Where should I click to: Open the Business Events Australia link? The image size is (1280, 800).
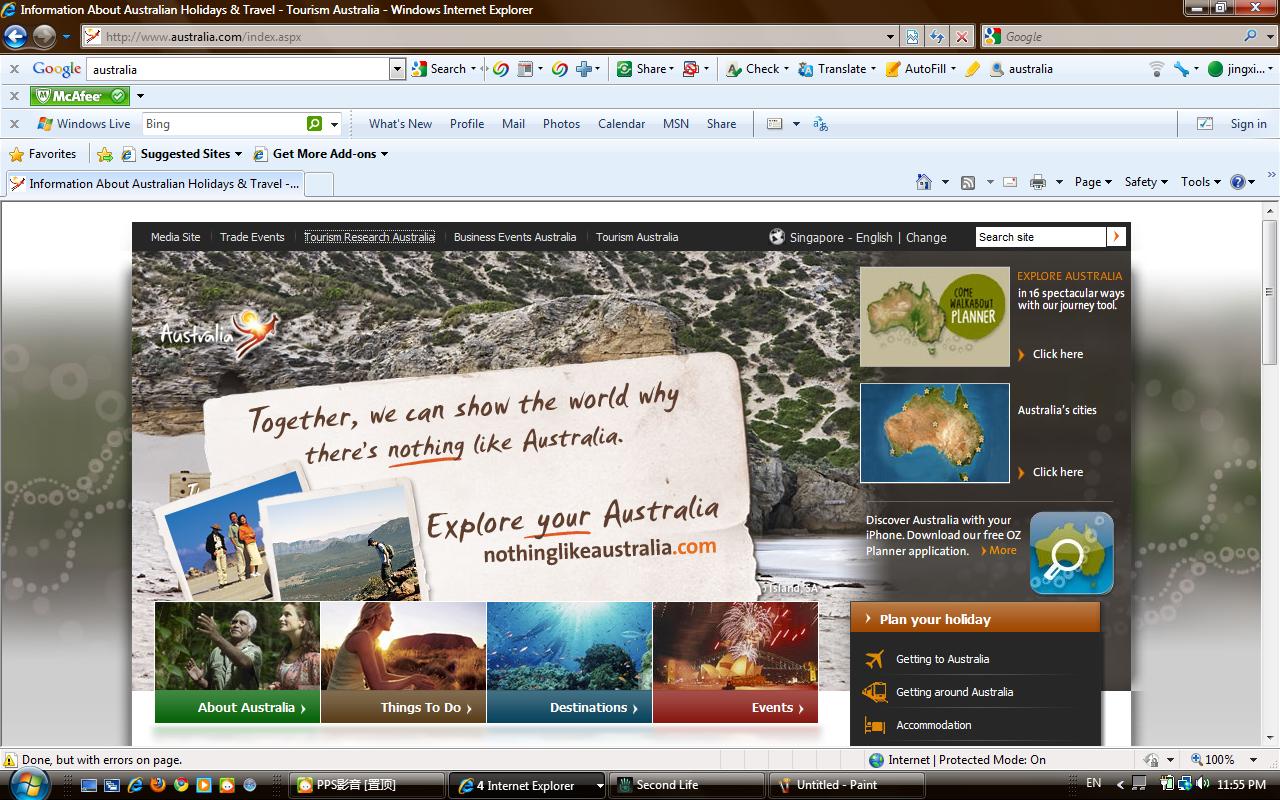tap(515, 237)
